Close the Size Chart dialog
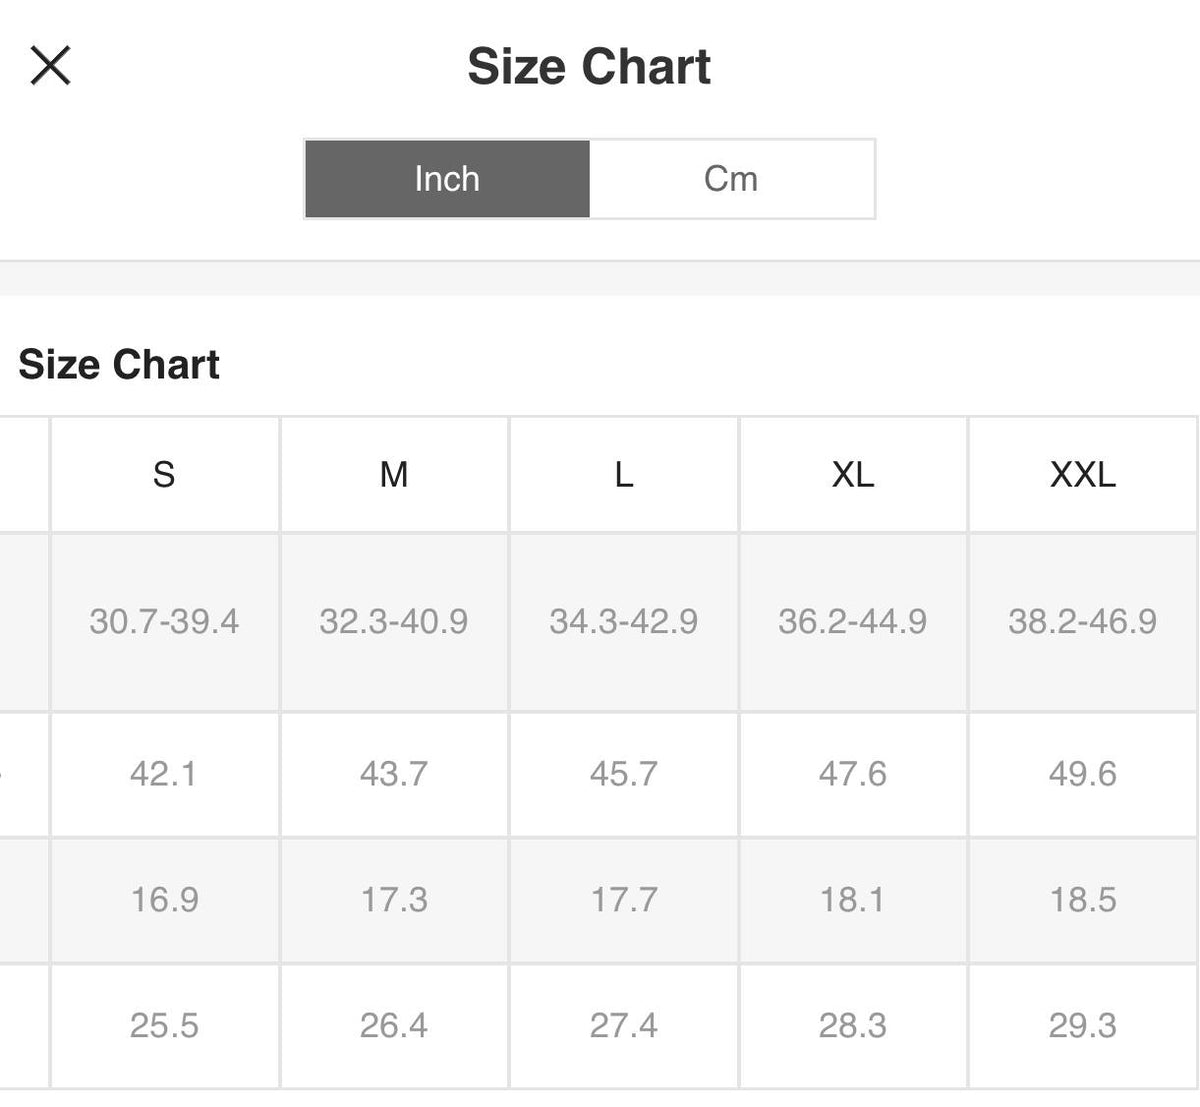 click(50, 66)
